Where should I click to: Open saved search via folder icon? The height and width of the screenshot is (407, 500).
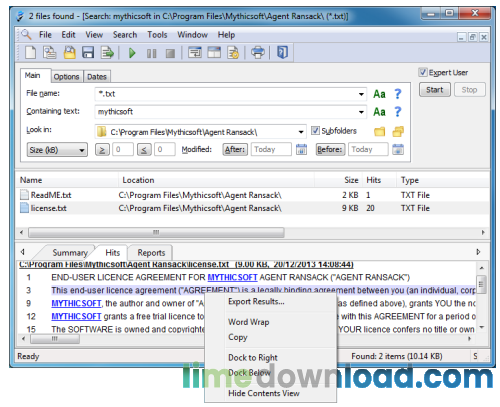pyautogui.click(x=69, y=53)
